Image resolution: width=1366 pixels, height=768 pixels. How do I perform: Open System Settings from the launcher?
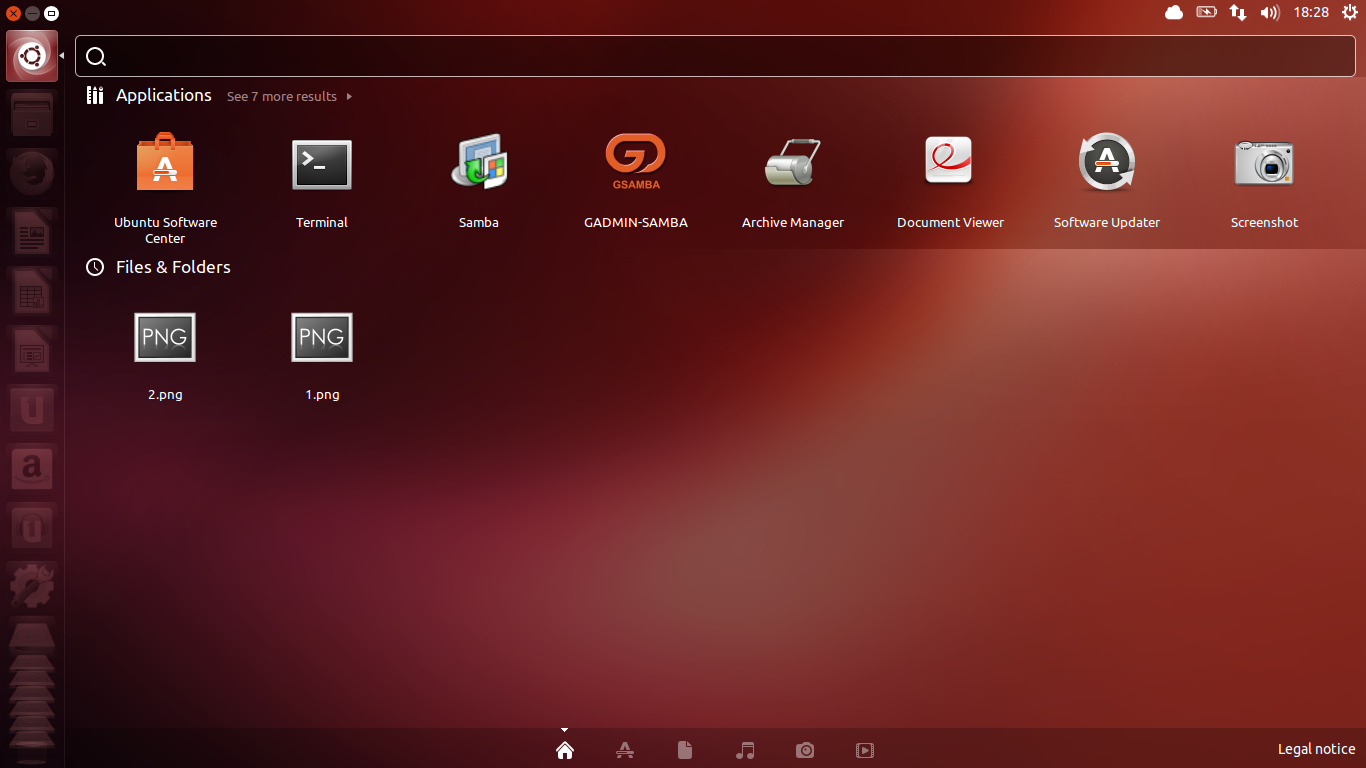point(32,586)
